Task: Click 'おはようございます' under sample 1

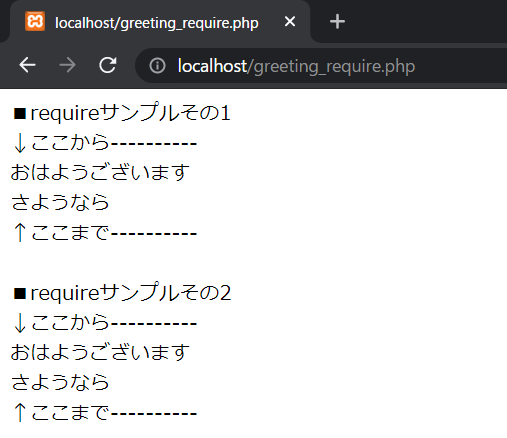Action: coord(100,173)
